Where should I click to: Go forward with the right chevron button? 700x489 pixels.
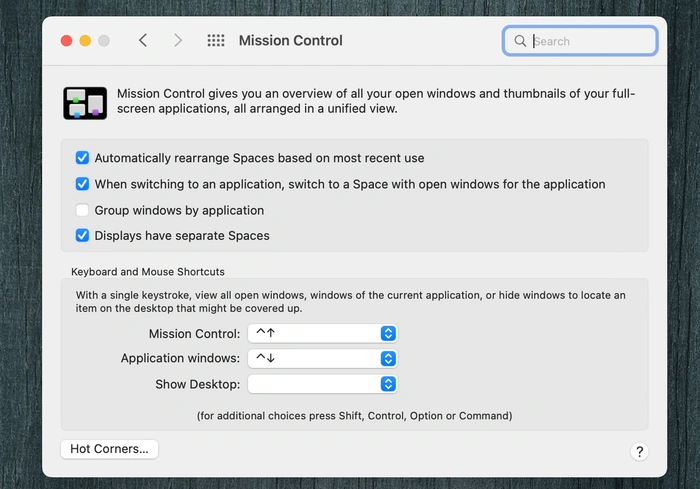tap(178, 41)
